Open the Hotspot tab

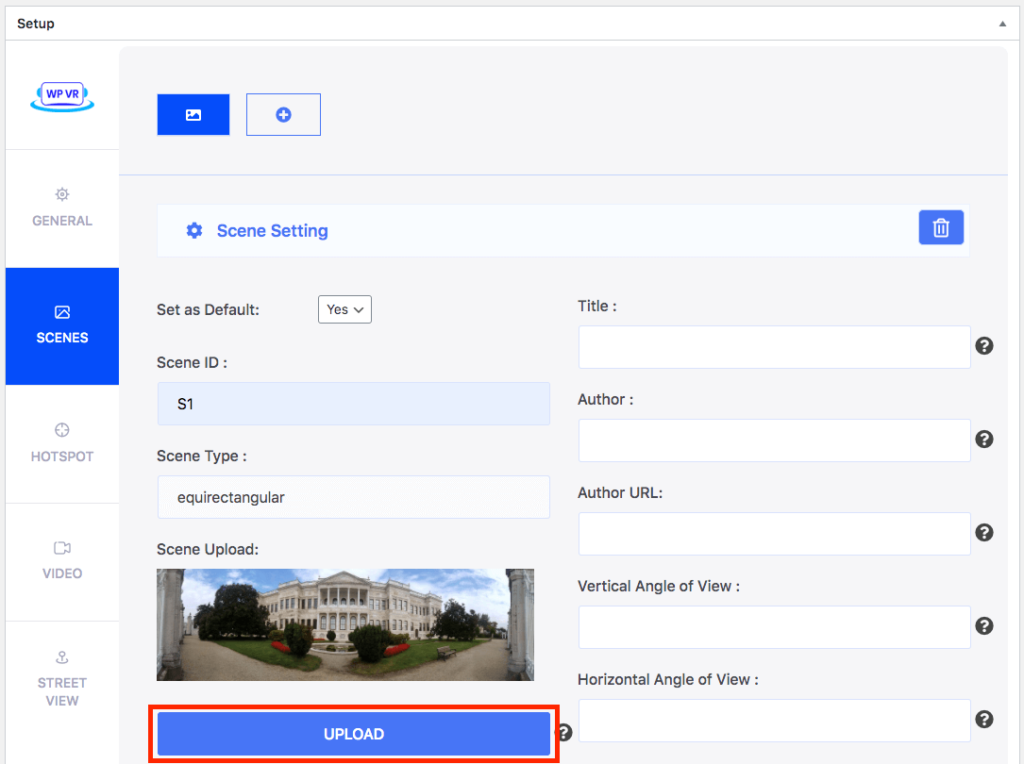click(x=62, y=443)
